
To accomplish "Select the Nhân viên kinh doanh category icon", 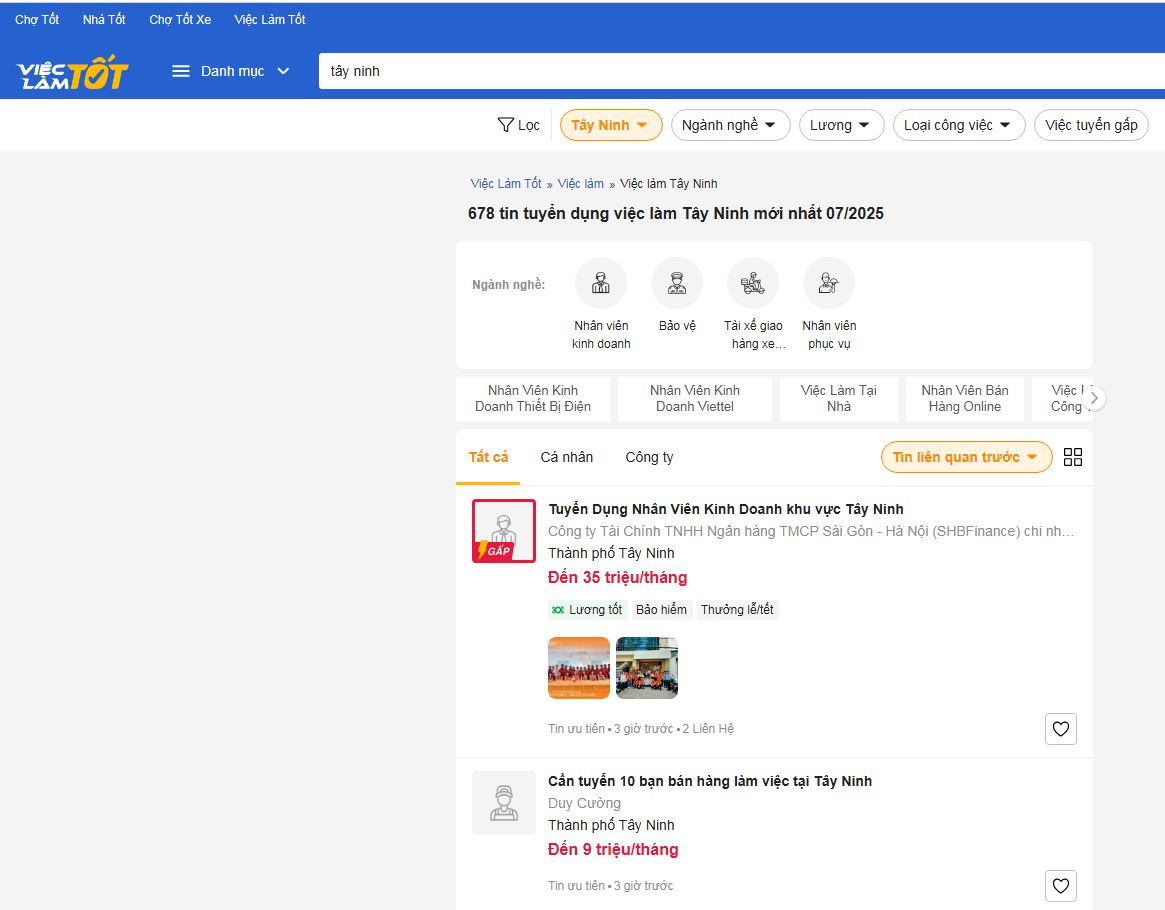I will [x=600, y=283].
